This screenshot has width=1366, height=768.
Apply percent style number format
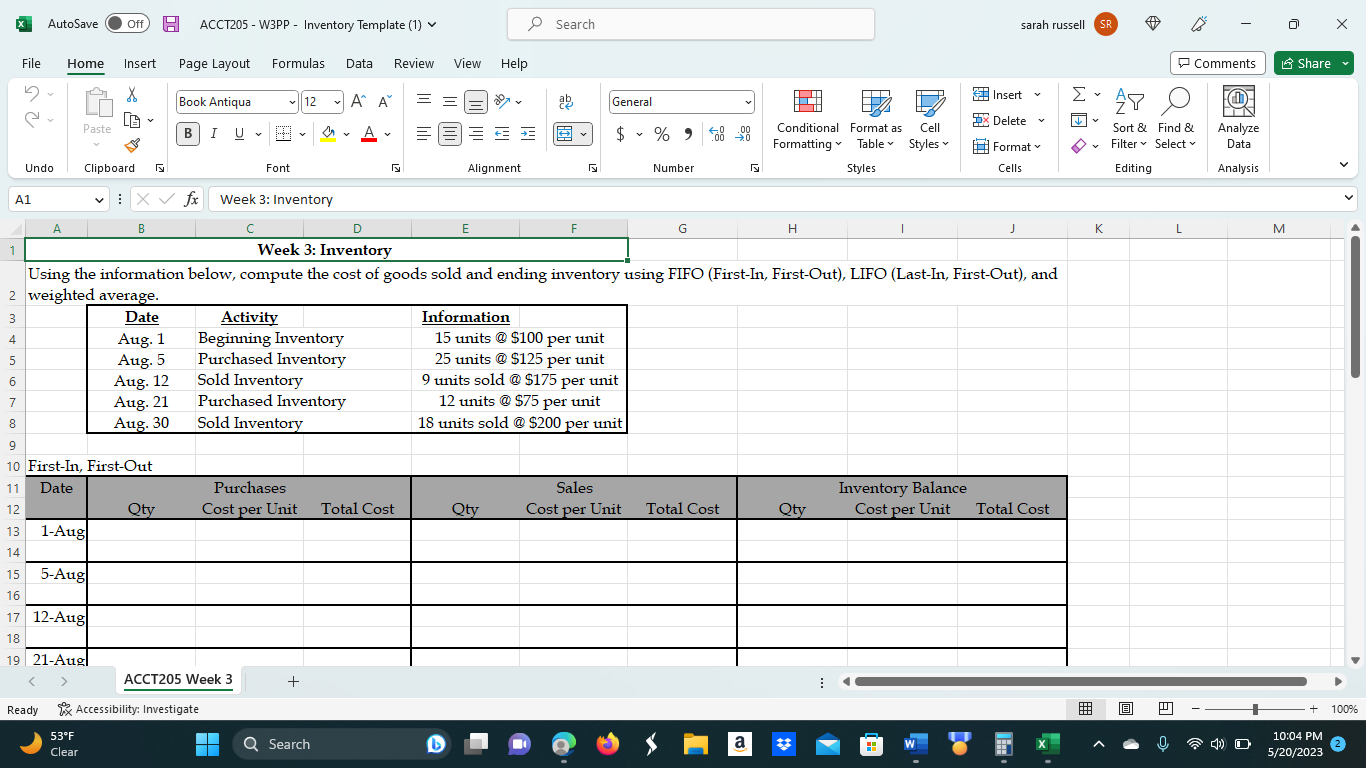tap(661, 133)
